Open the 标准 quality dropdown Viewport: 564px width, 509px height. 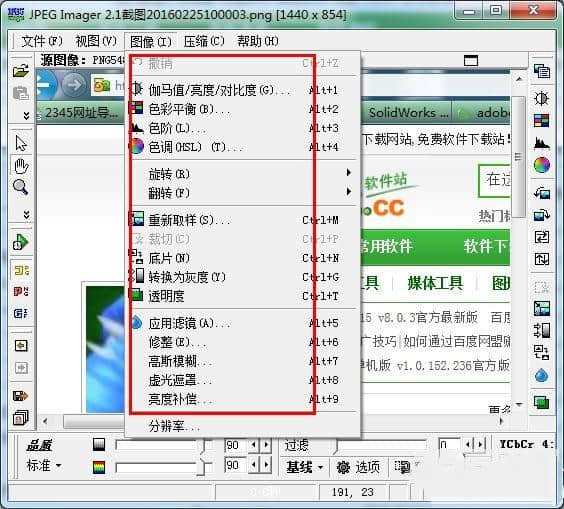(44, 466)
